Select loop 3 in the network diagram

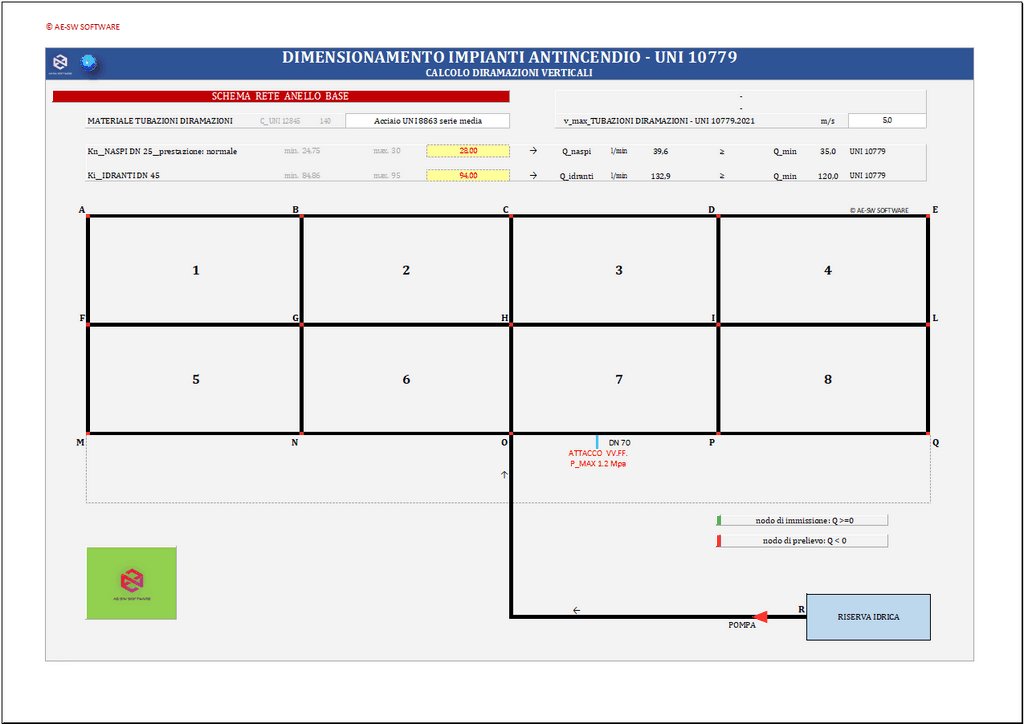pyautogui.click(x=619, y=270)
